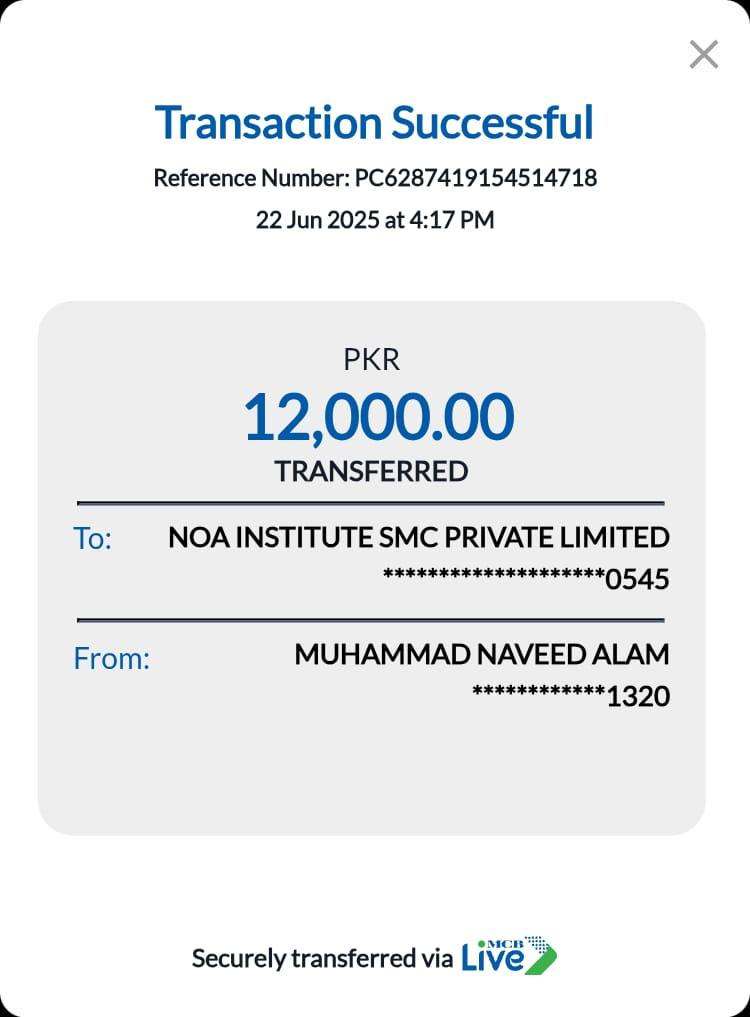Select reference code PC6287419154514718
The width and height of the screenshot is (750, 1017).
tap(476, 178)
